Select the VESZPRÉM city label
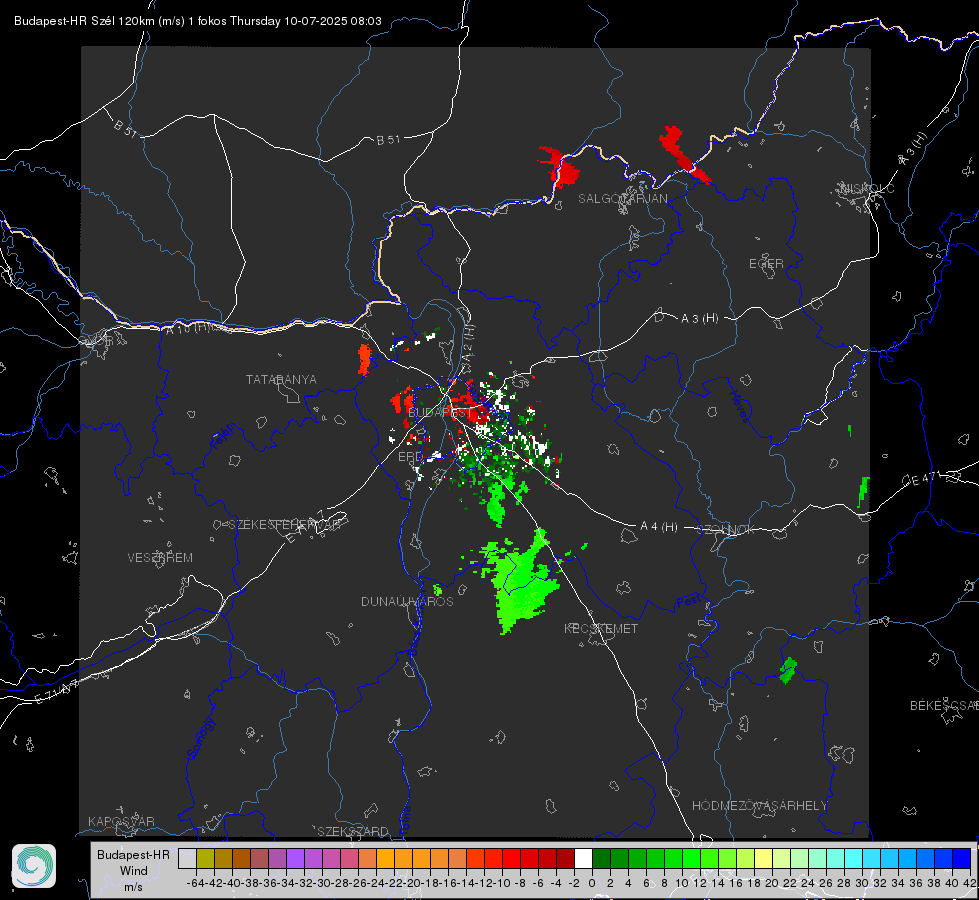979x900 pixels. (x=160, y=558)
